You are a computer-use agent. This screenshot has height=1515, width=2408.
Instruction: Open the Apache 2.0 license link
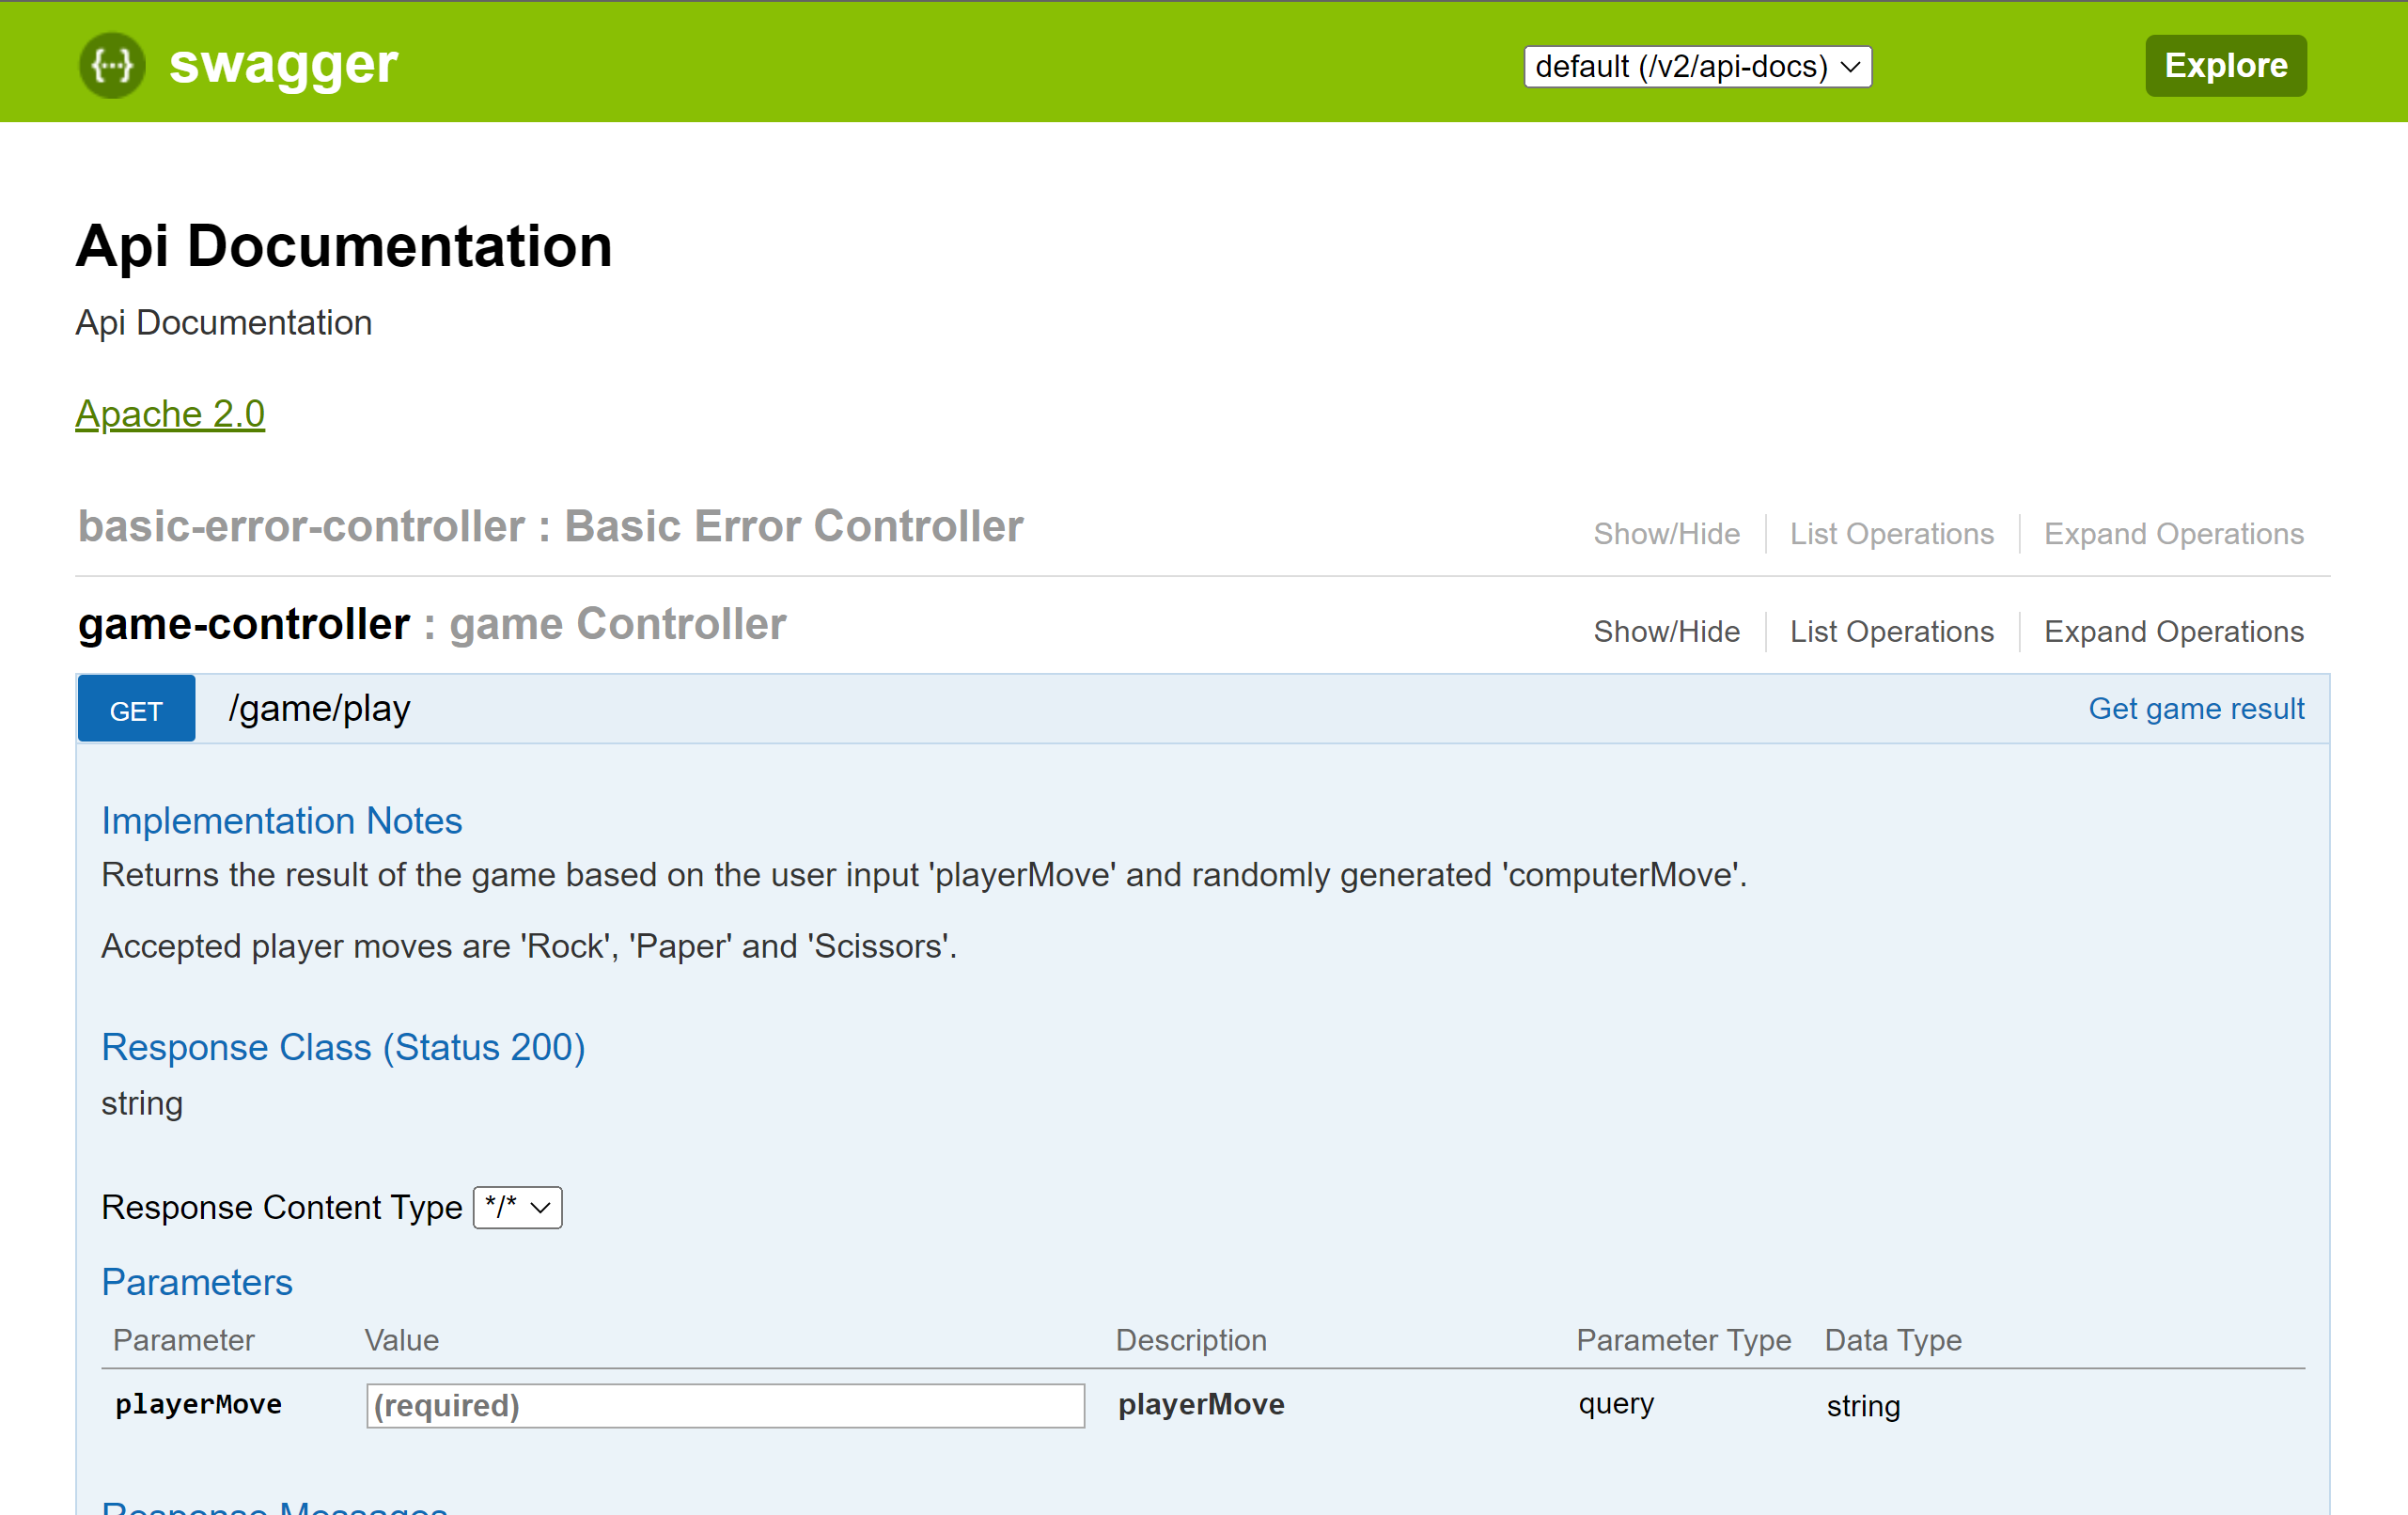[x=170, y=413]
